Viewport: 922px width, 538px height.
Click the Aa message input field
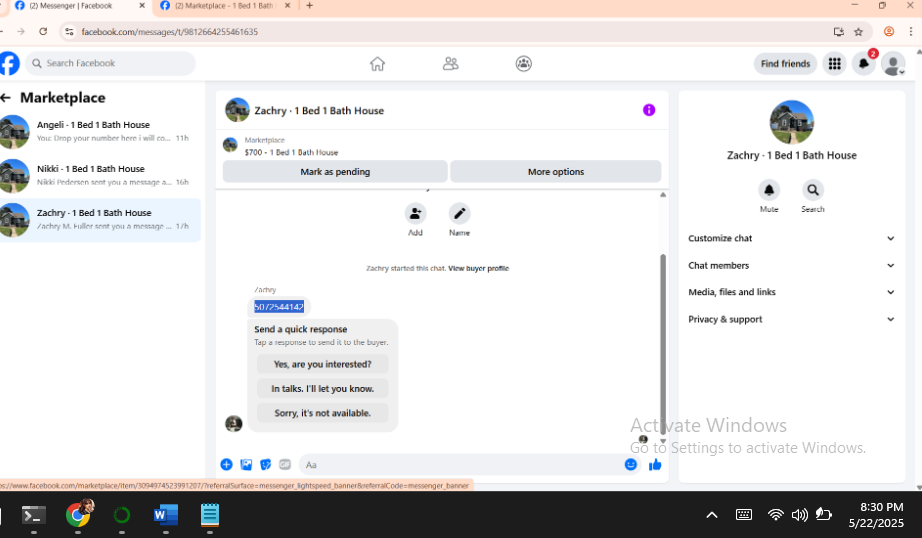462,465
